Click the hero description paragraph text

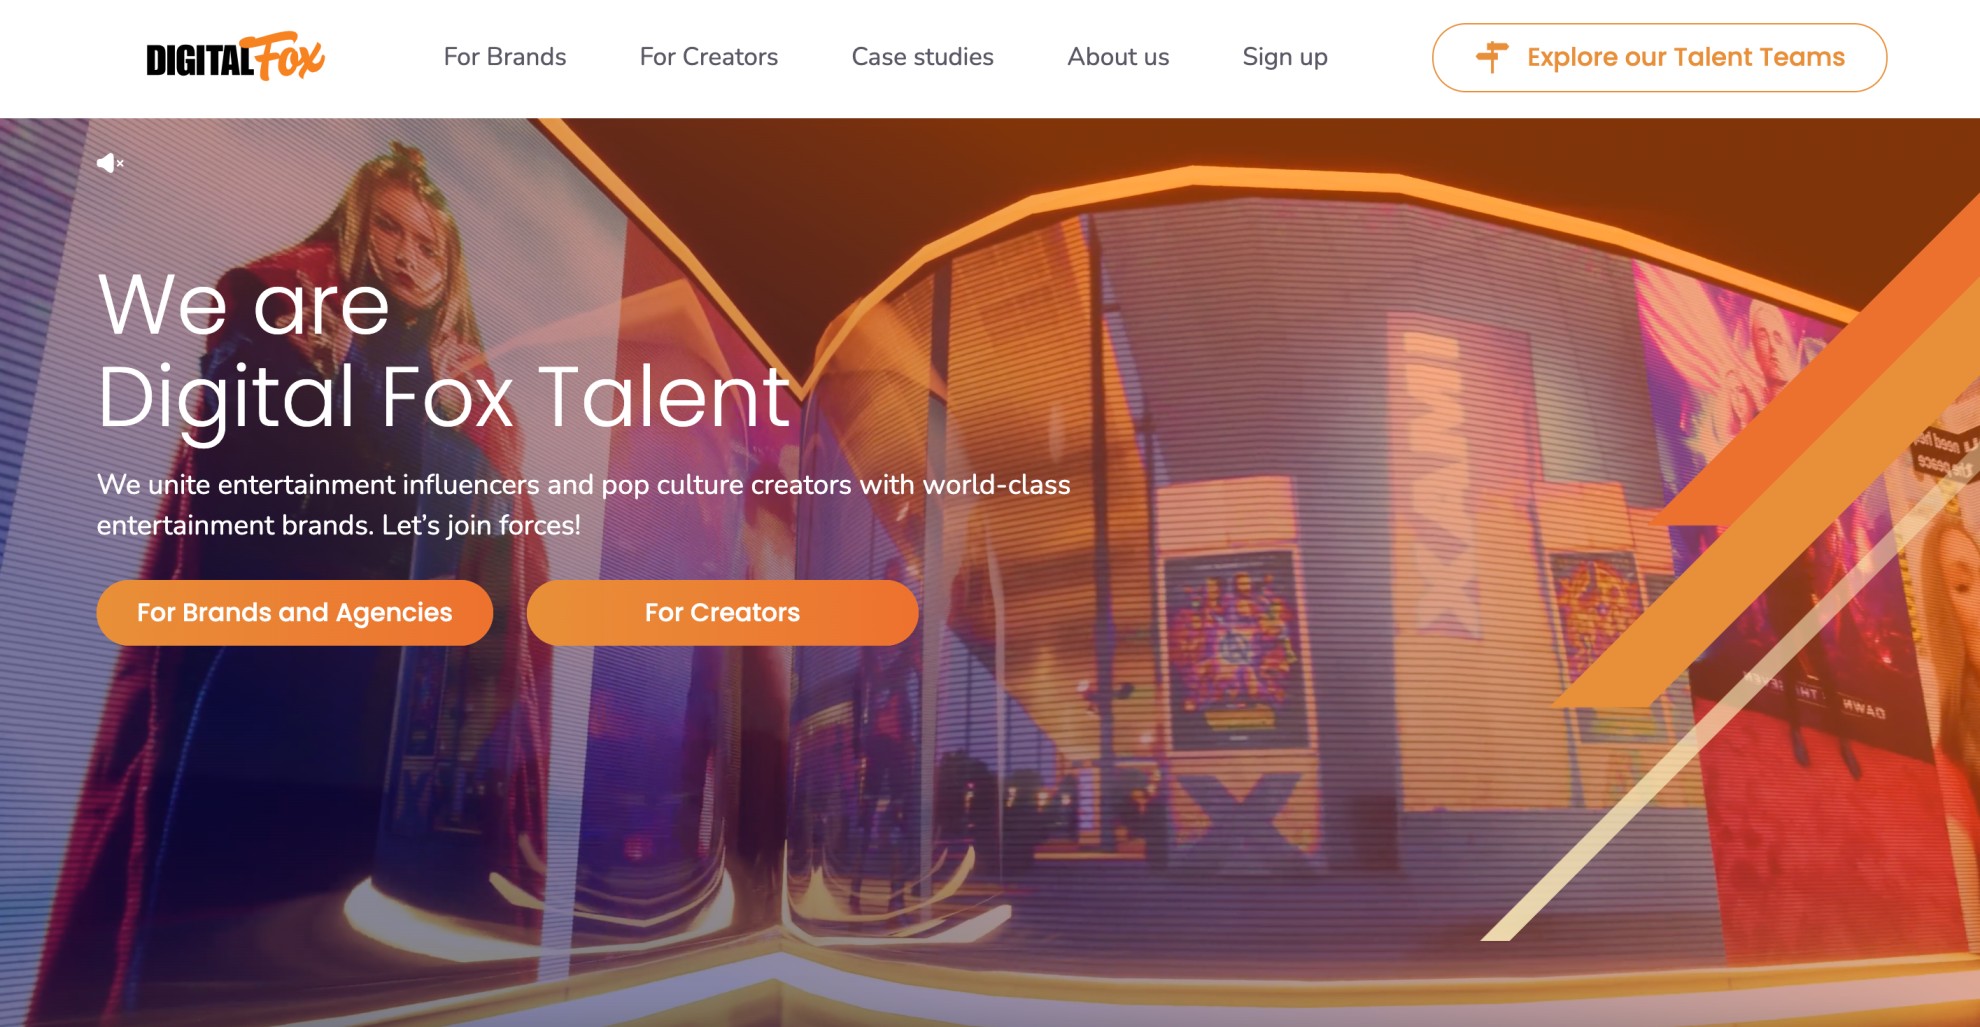click(x=584, y=505)
